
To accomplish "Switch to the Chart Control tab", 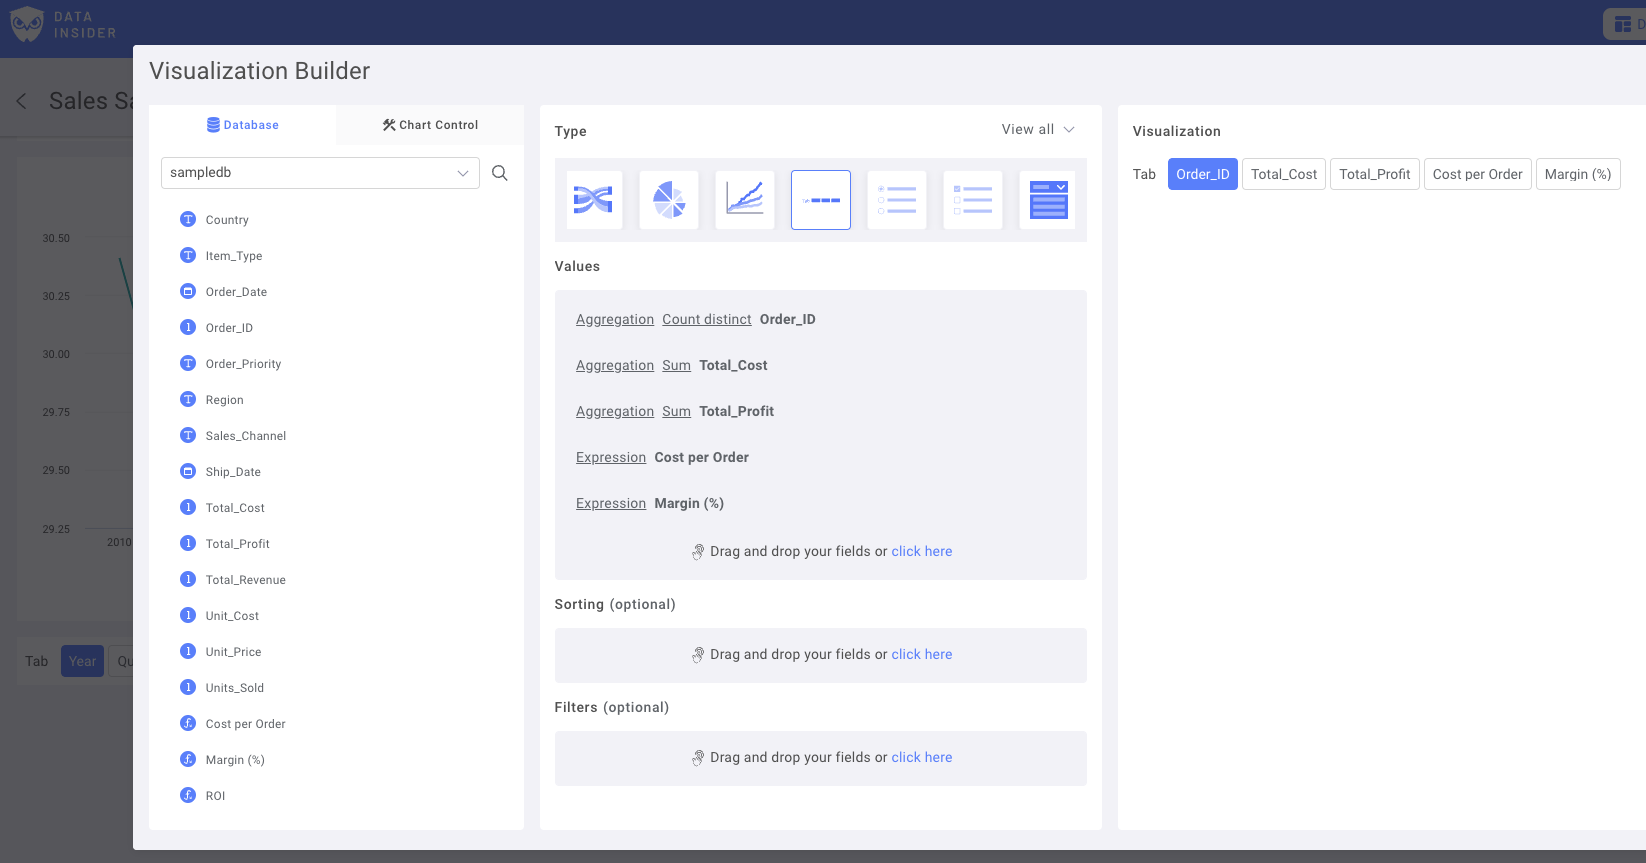I will [x=430, y=125].
